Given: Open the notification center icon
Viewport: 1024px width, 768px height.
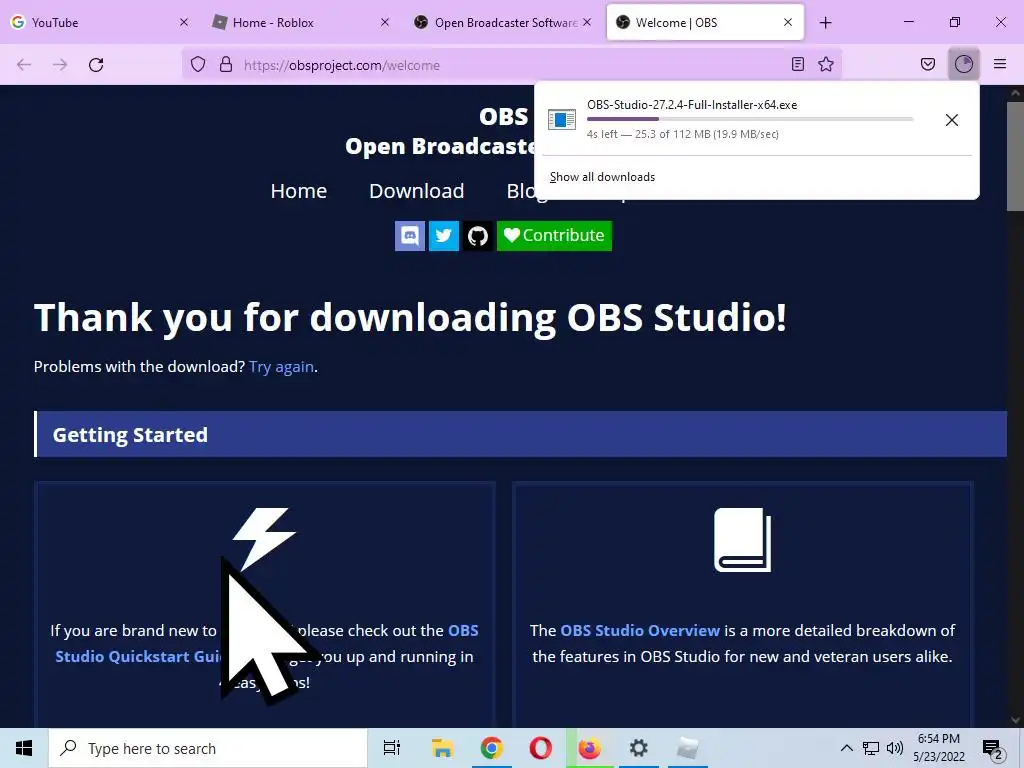Looking at the screenshot, I should tap(993, 750).
